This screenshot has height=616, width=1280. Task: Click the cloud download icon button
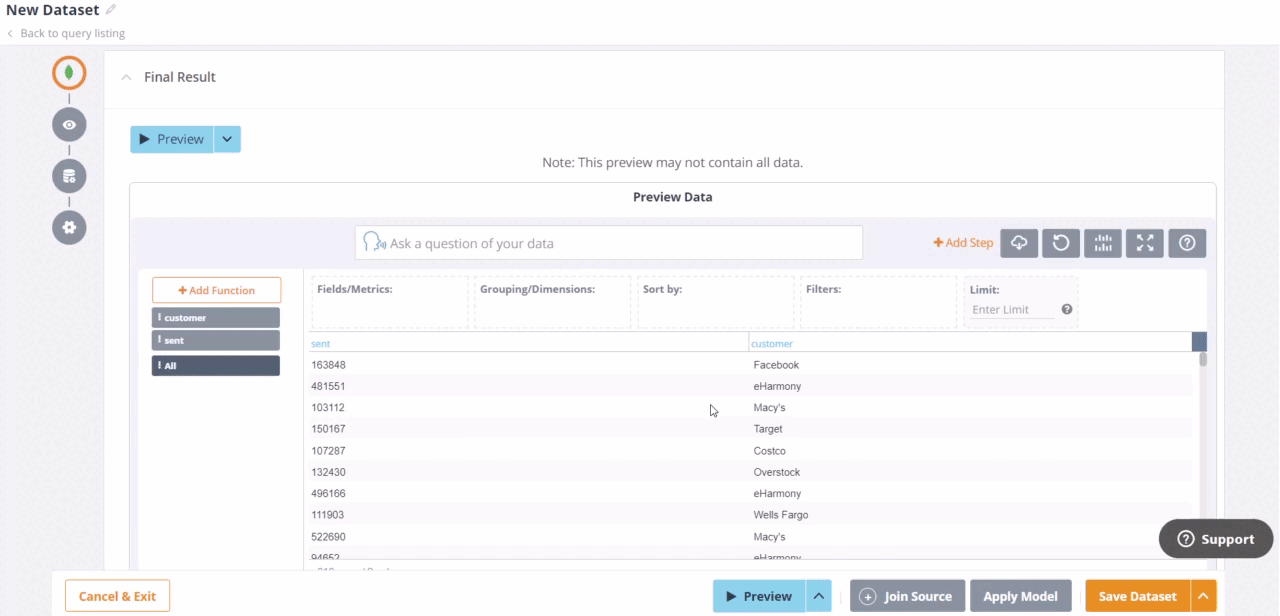pyautogui.click(x=1018, y=243)
